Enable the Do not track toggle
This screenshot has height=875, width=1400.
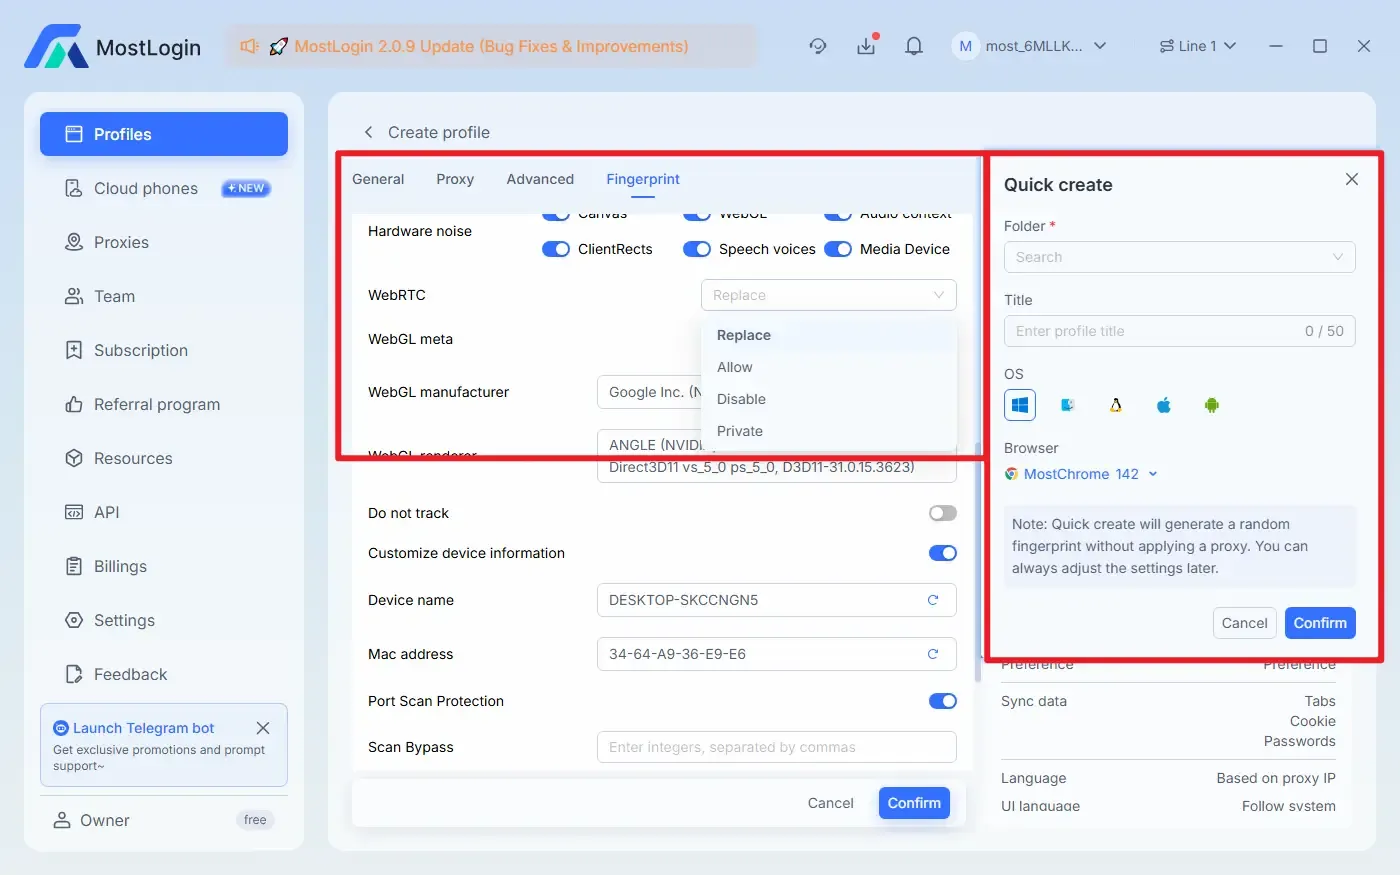pyautogui.click(x=942, y=513)
